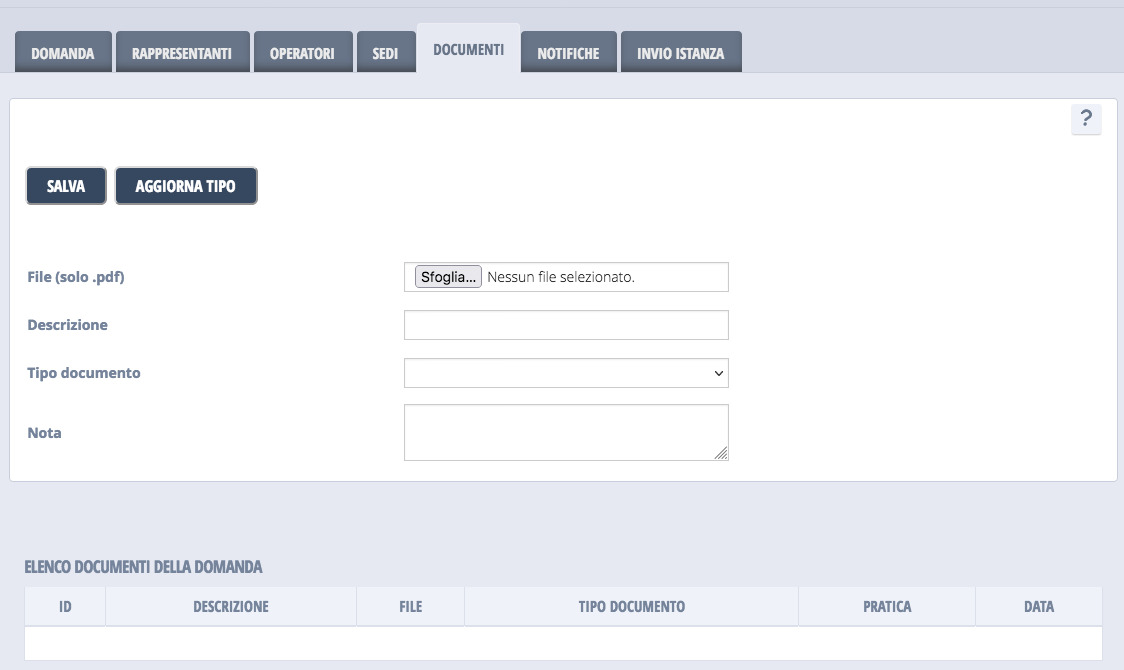Click the File column header
The height and width of the screenshot is (670, 1124).
tap(410, 607)
